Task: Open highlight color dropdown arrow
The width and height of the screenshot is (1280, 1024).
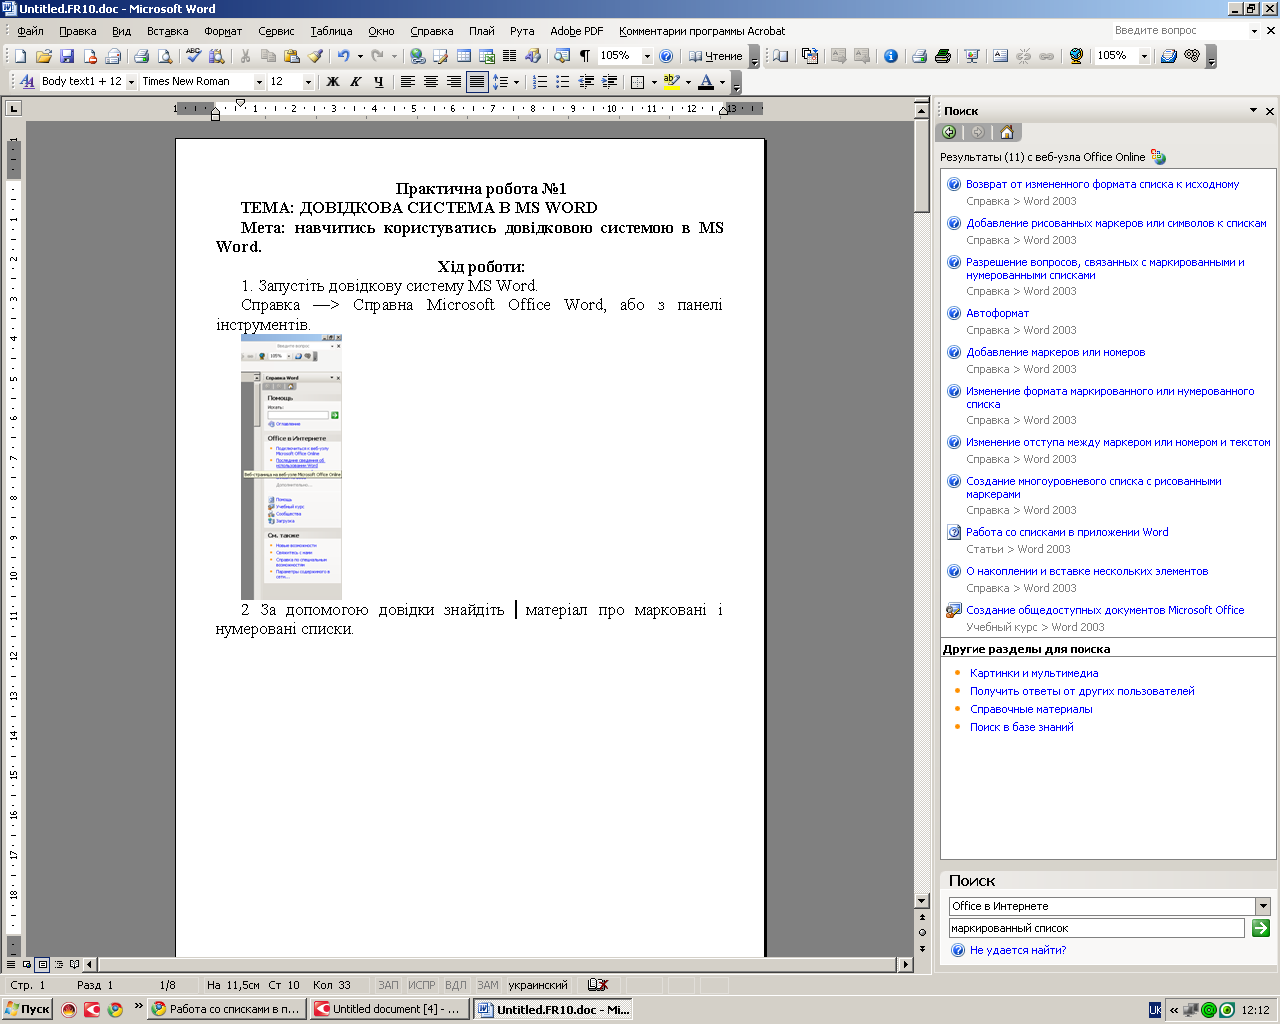Action: tap(688, 82)
